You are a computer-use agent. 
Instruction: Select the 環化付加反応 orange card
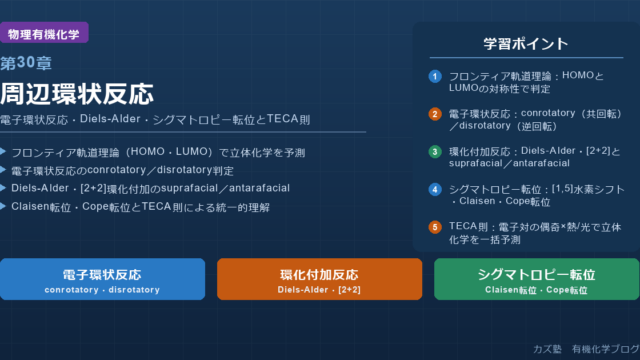(320, 279)
